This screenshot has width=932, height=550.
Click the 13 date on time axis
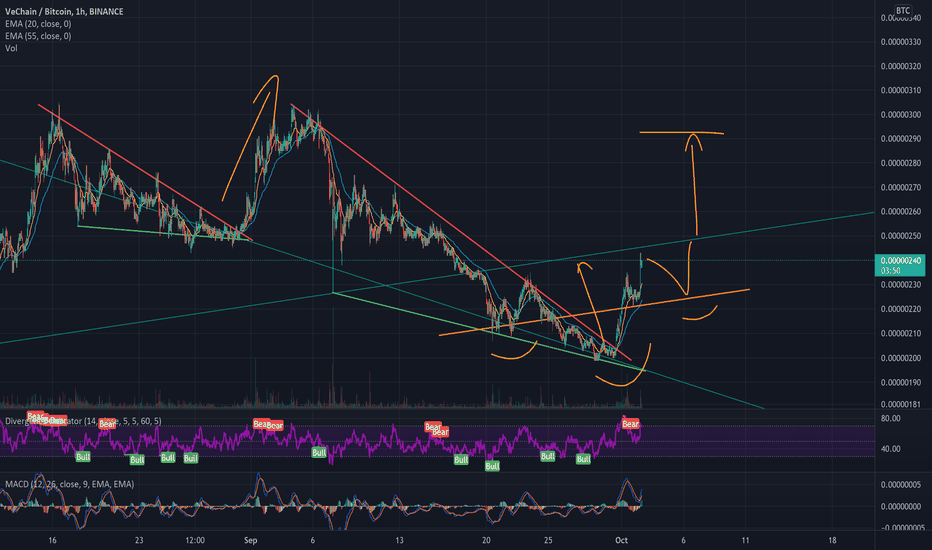399,540
